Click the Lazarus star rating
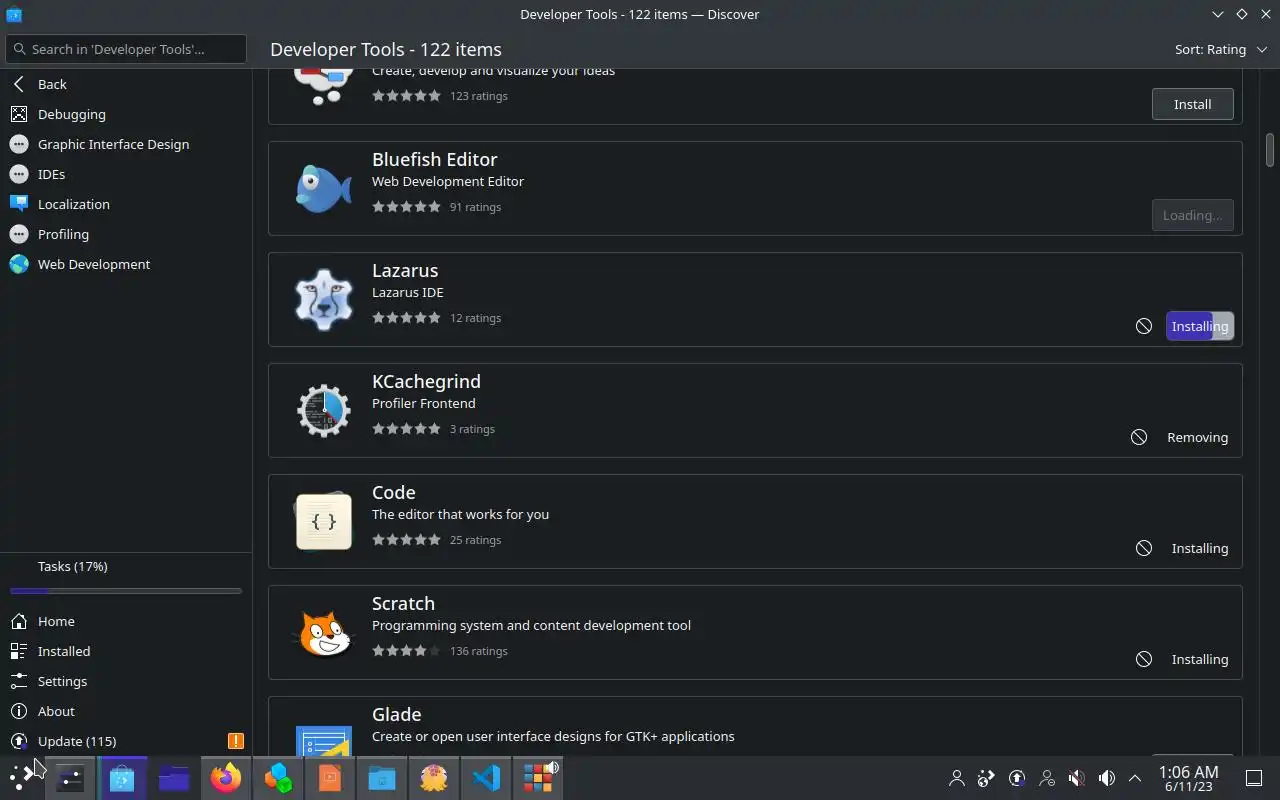Image resolution: width=1280 pixels, height=800 pixels. tap(406, 318)
